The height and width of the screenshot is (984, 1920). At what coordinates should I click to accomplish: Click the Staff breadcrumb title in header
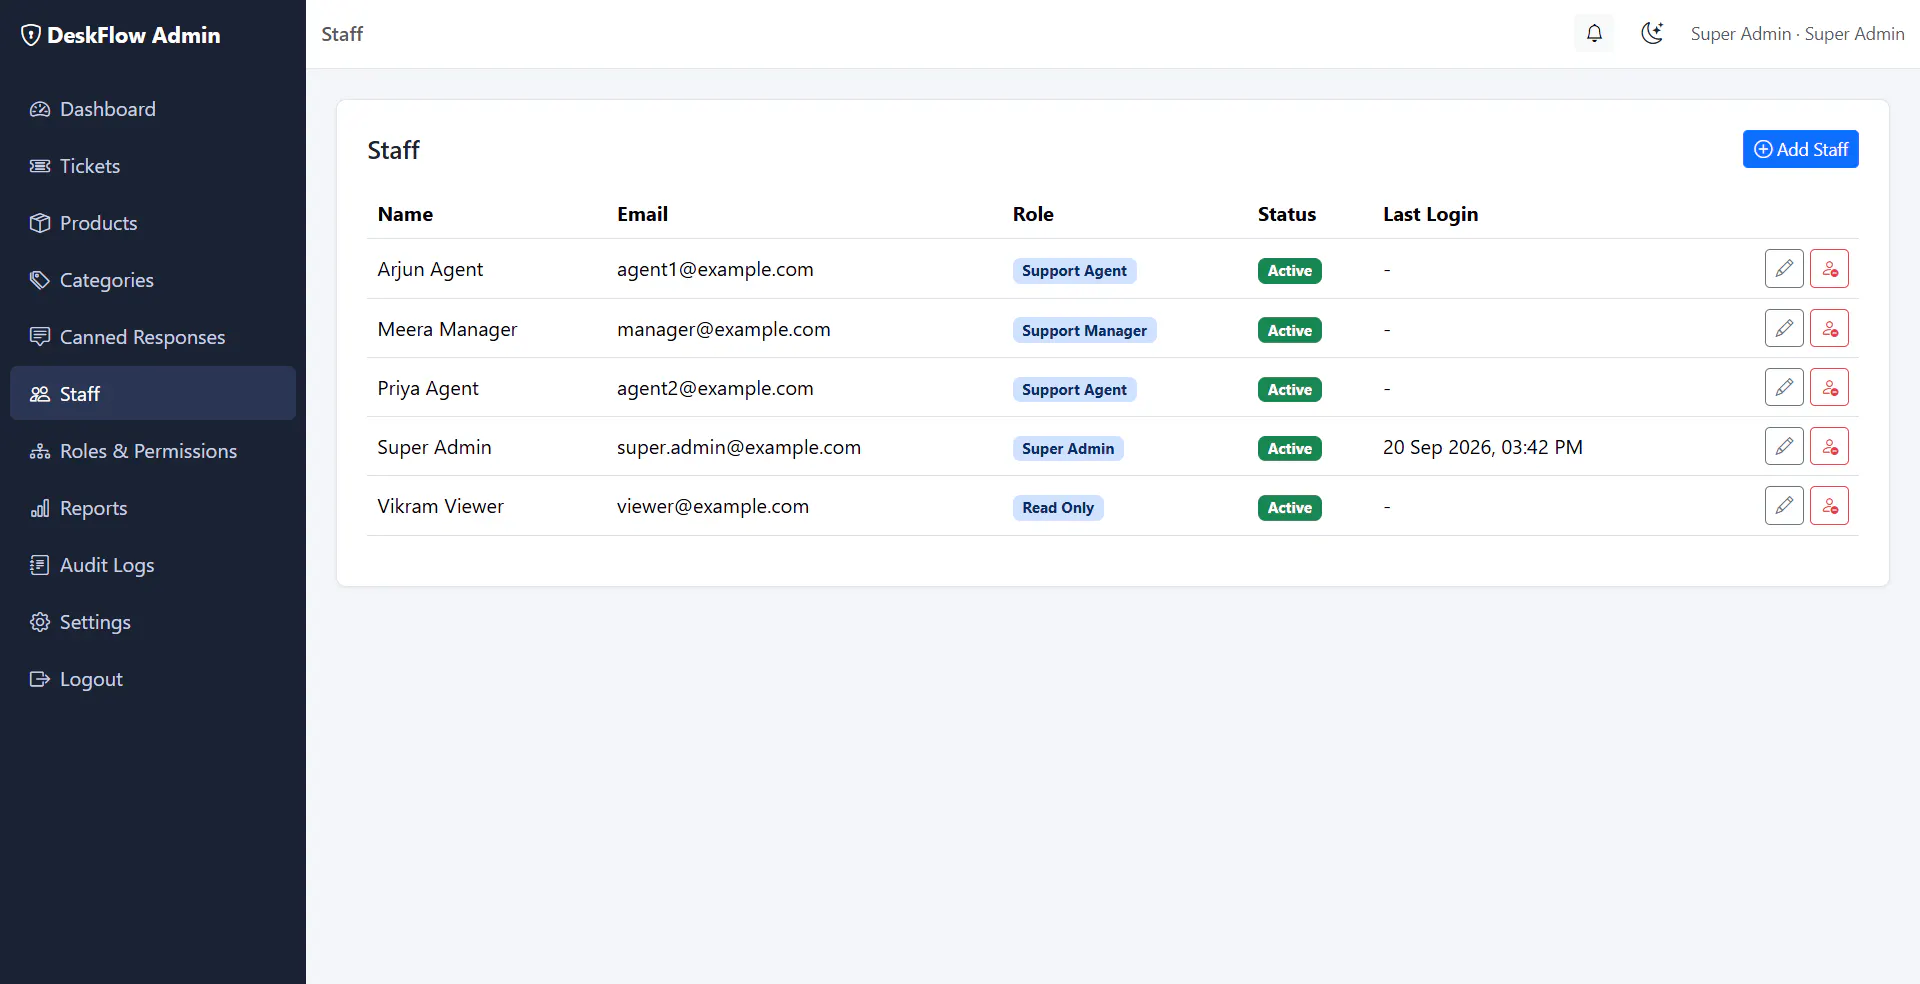[x=342, y=34]
